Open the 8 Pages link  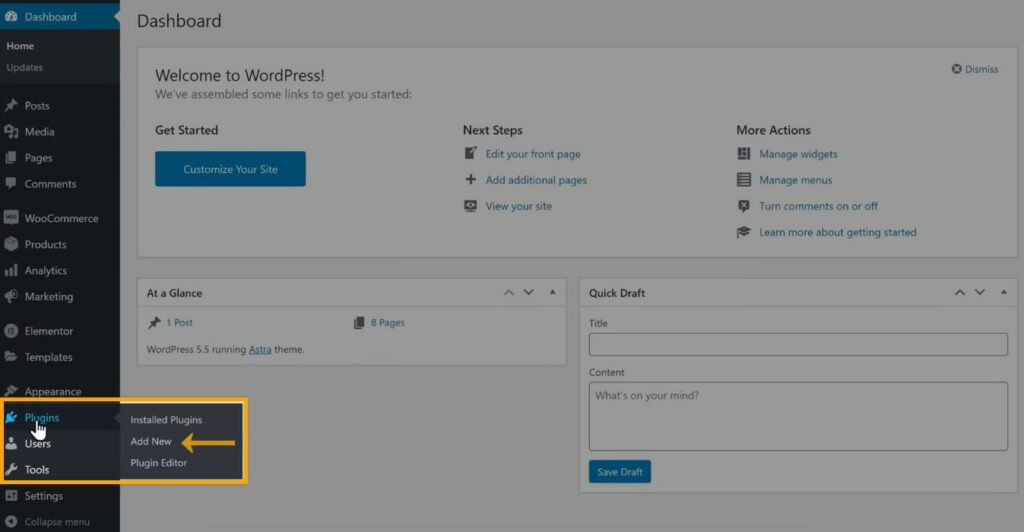point(388,322)
